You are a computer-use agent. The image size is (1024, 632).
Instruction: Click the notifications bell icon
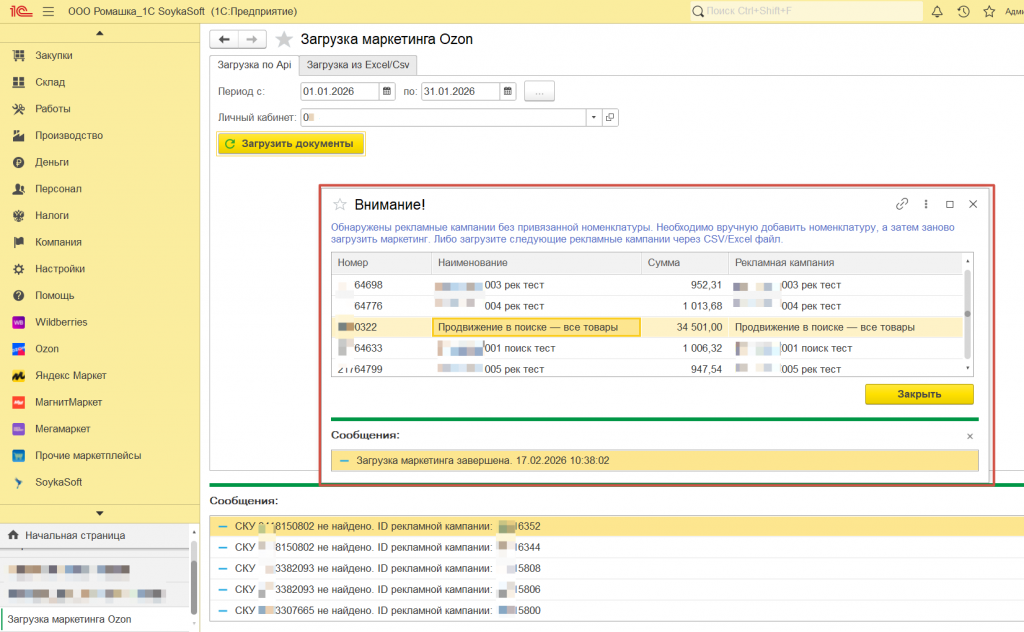pyautogui.click(x=937, y=12)
